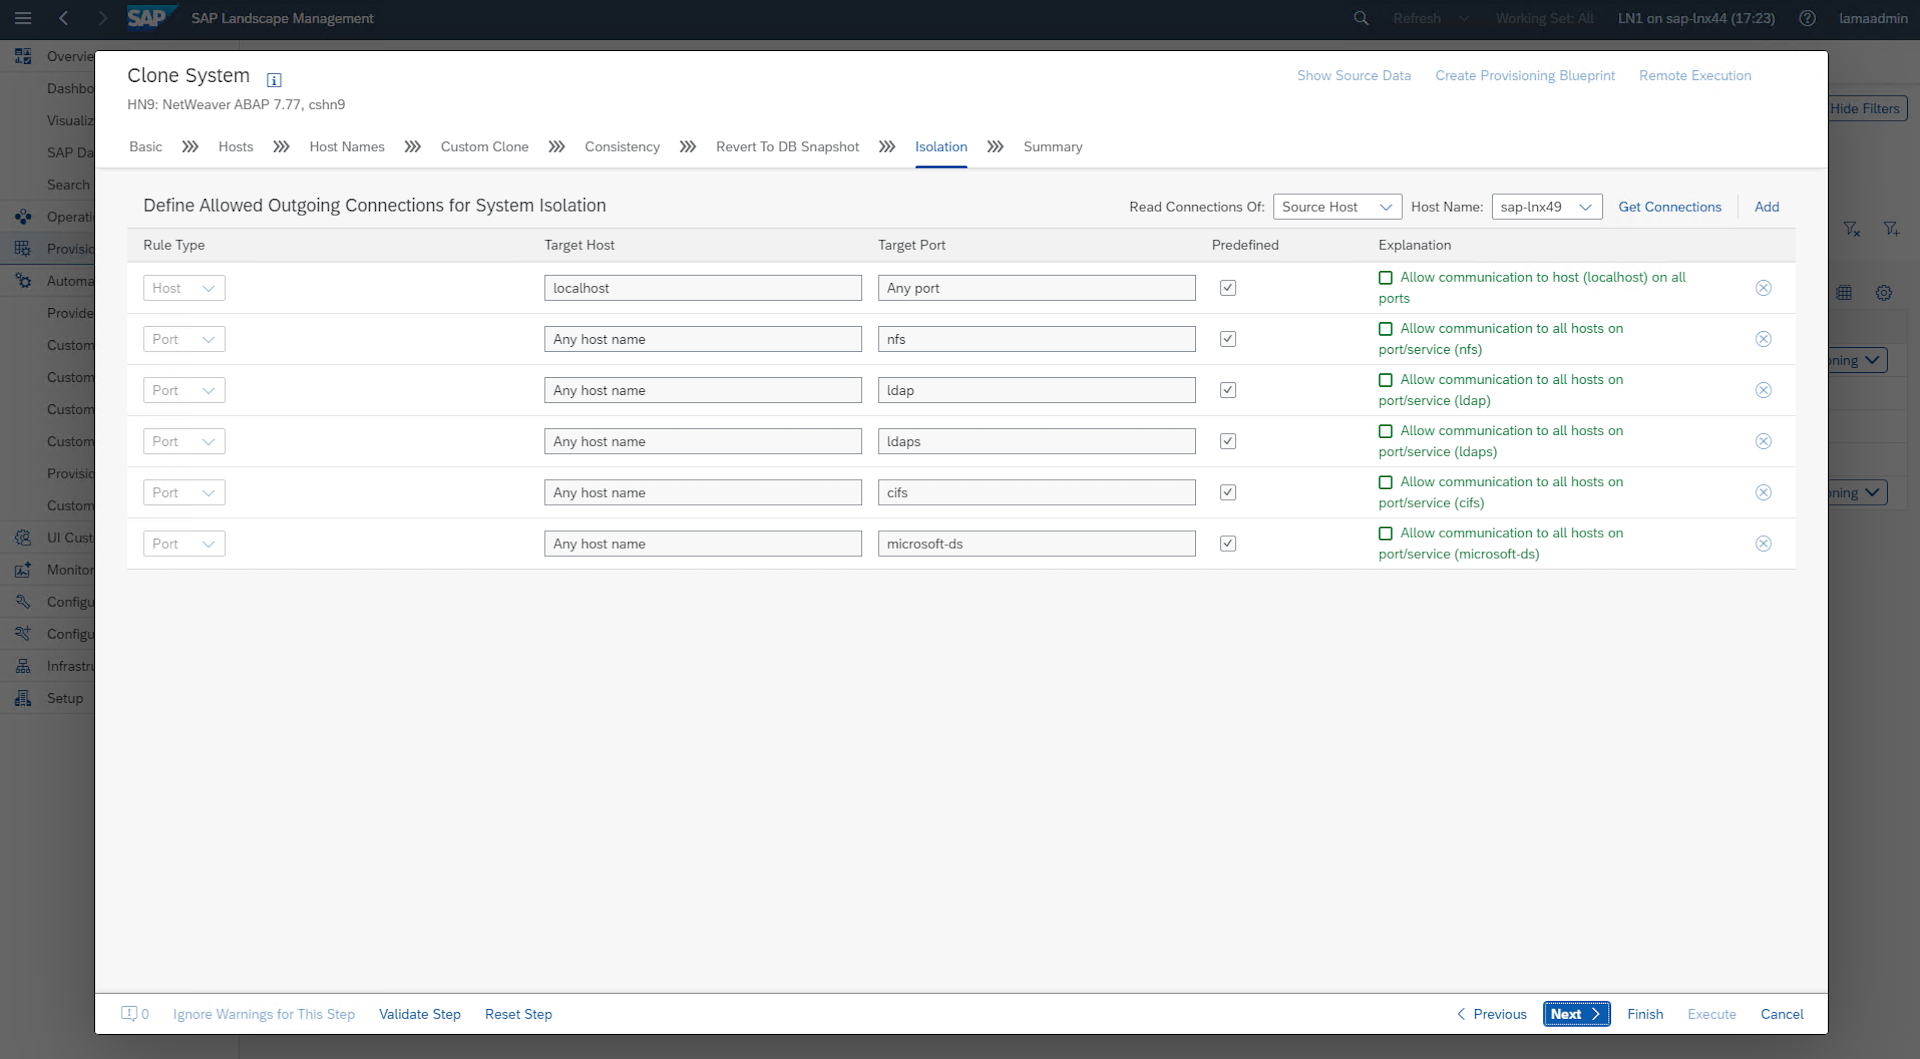This screenshot has height=1059, width=1920.
Task: Toggle checkbox for ldap communication rule
Action: point(1385,380)
